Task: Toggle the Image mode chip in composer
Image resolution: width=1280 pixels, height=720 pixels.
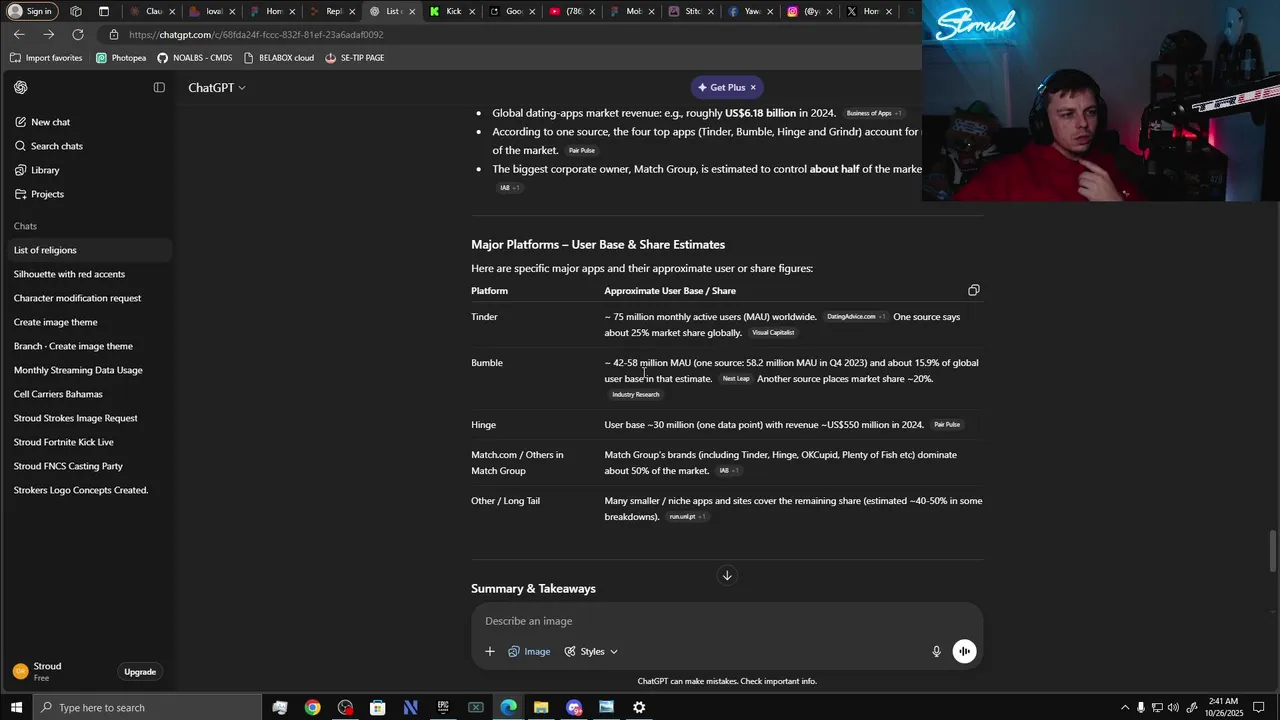Action: tap(529, 651)
